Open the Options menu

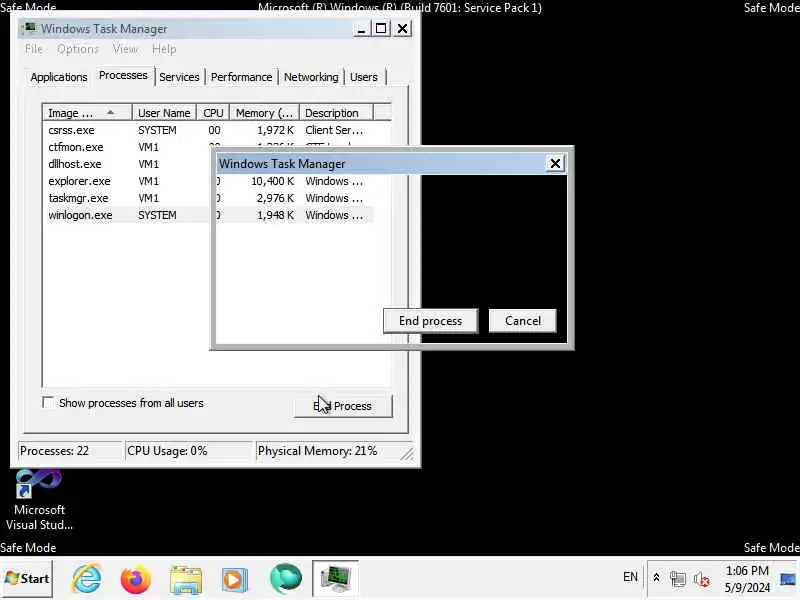pos(78,49)
